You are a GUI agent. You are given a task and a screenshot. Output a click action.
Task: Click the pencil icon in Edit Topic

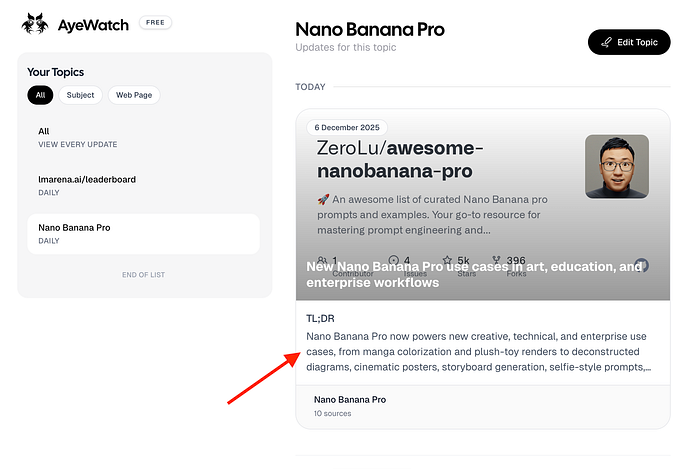[x=606, y=42]
